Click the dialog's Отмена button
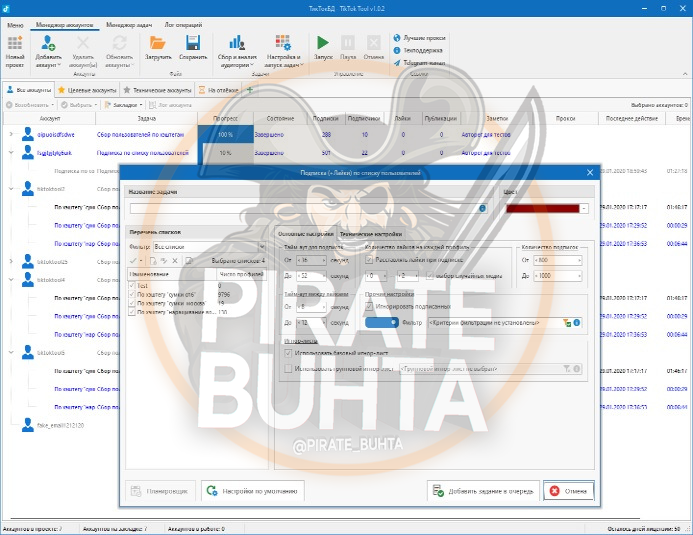Screen dimensions: 693x535 point(568,491)
